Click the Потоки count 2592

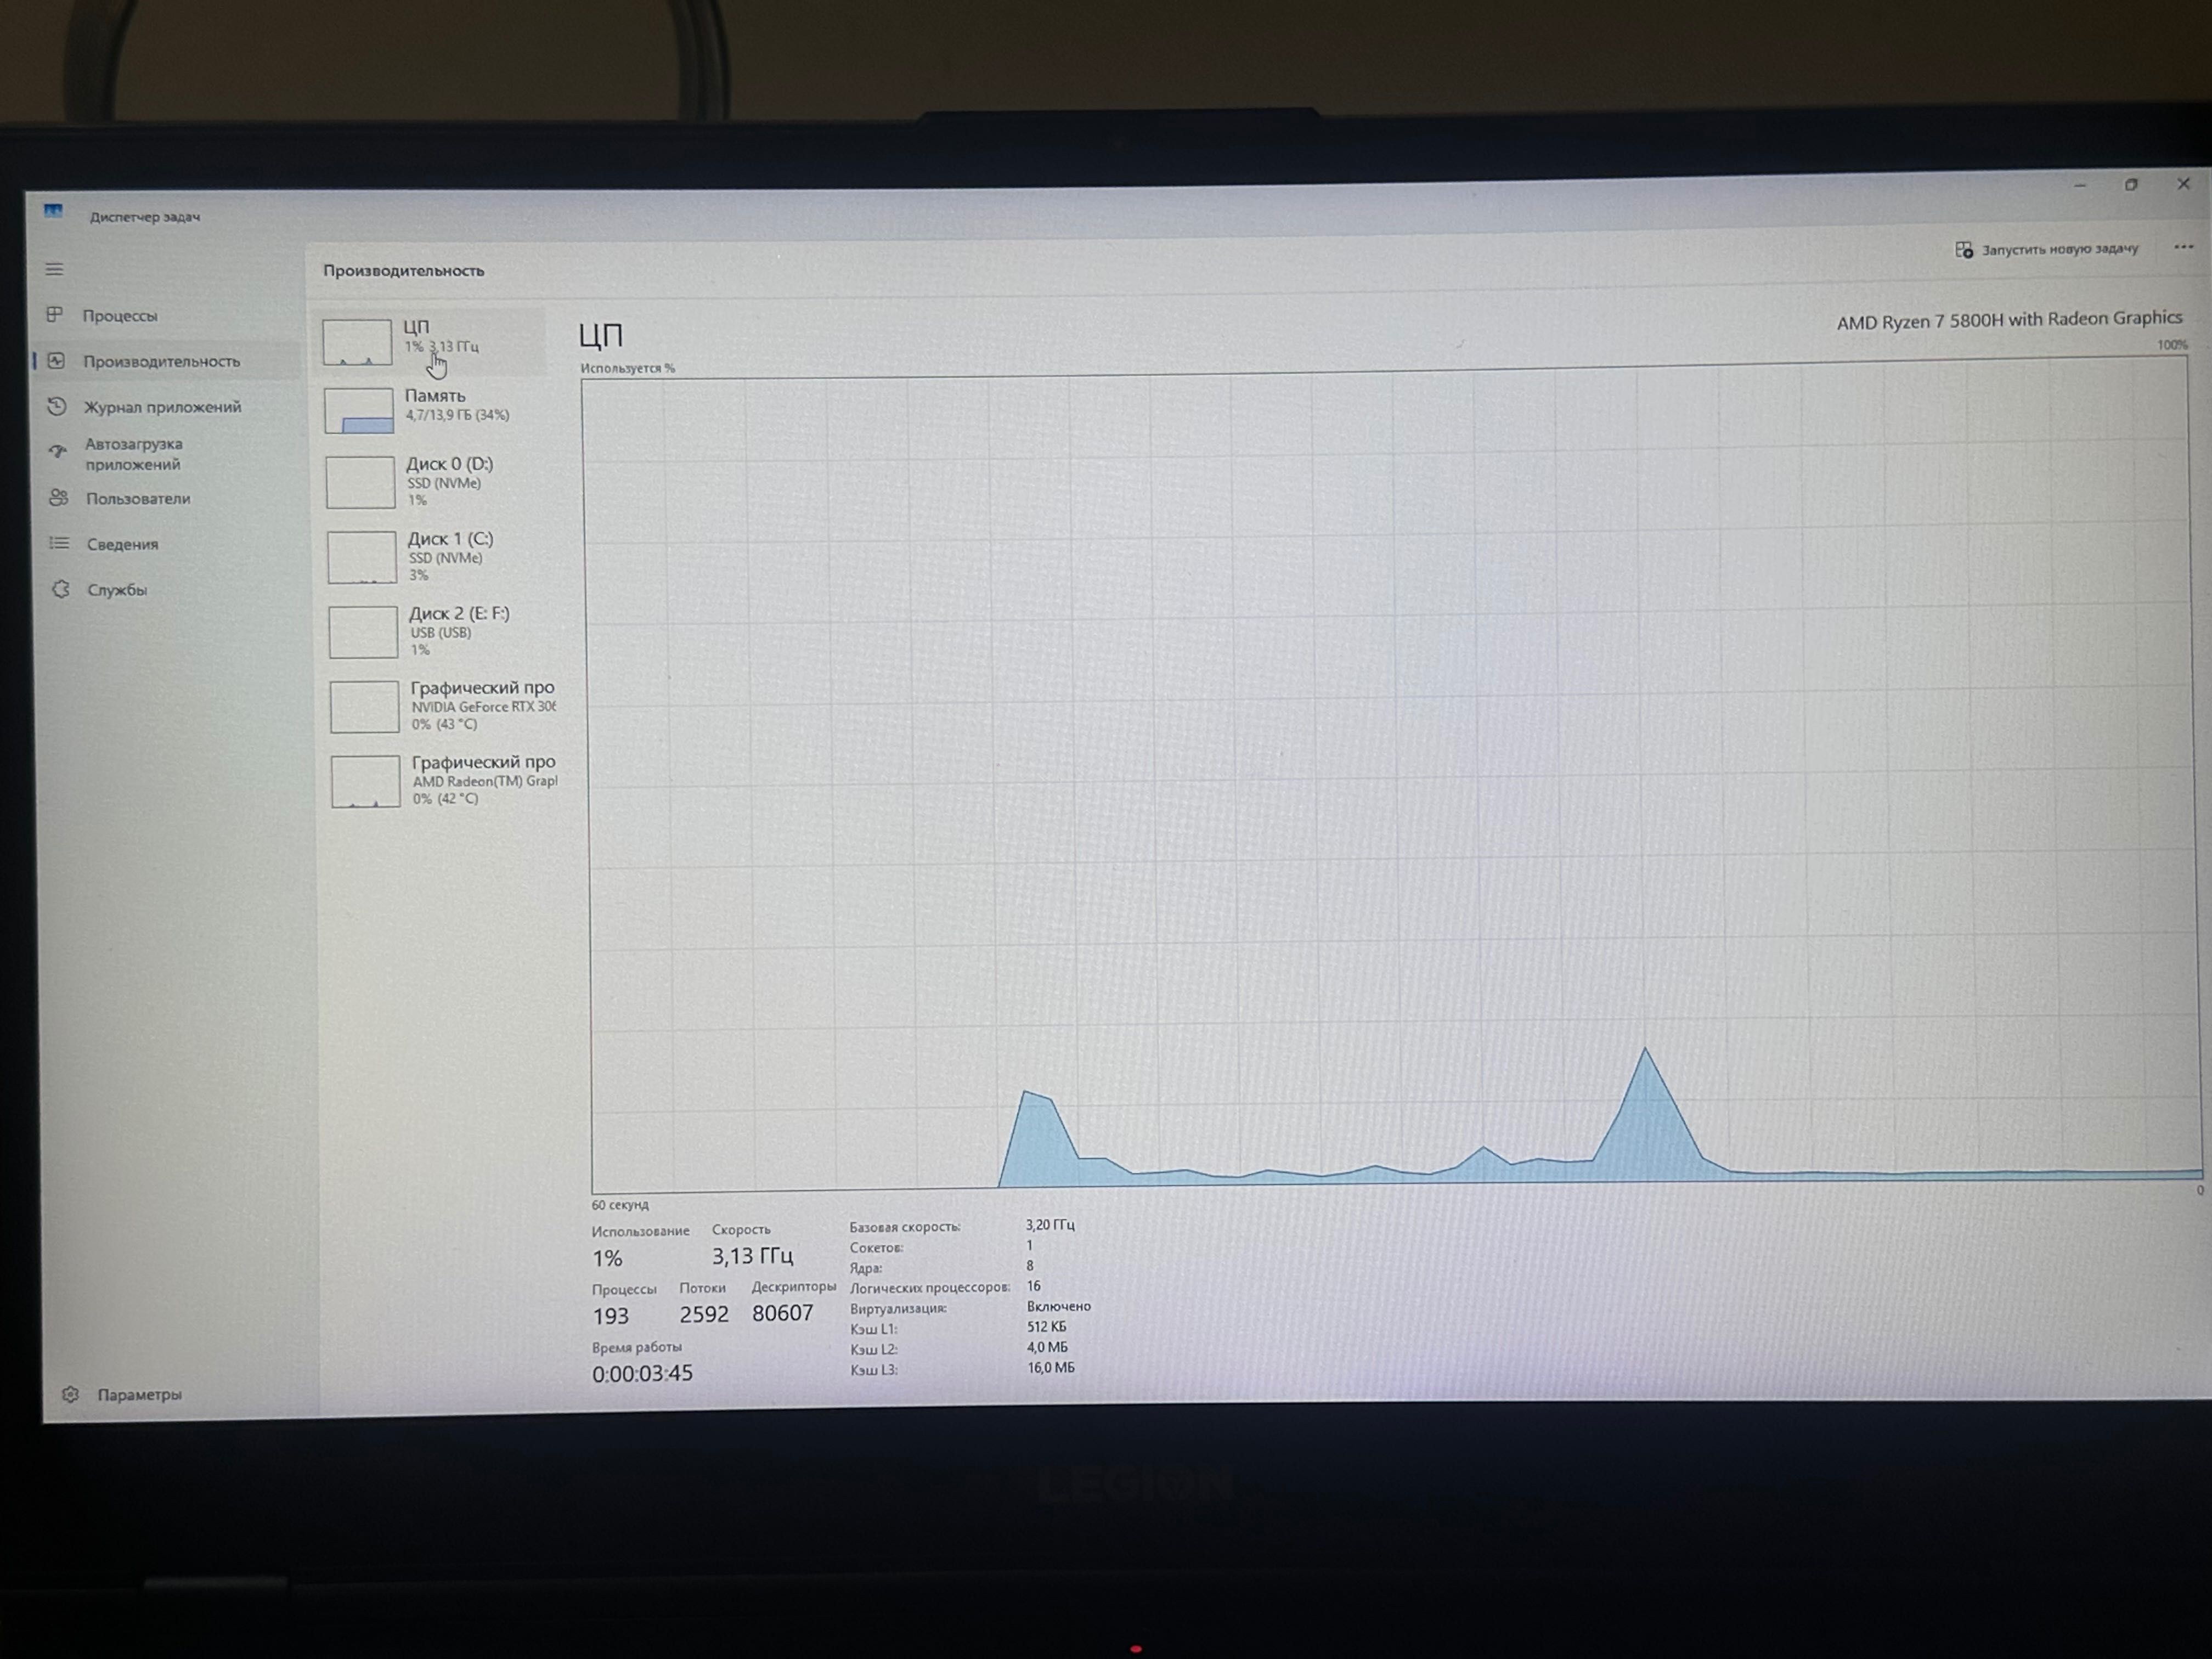tap(704, 1314)
